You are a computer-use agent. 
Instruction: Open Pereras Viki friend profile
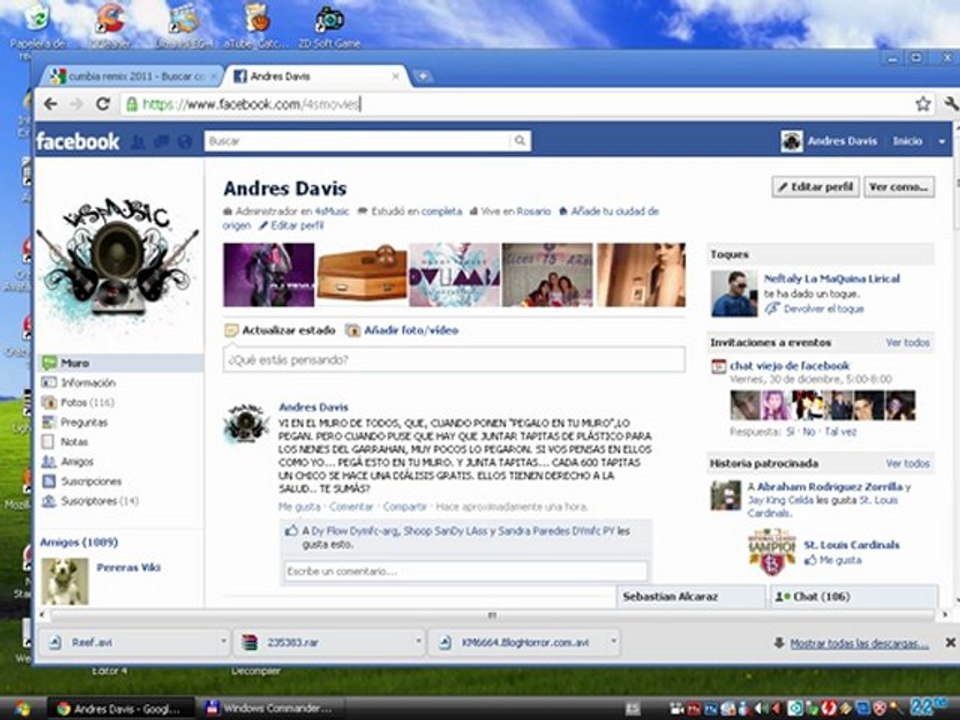click(129, 568)
